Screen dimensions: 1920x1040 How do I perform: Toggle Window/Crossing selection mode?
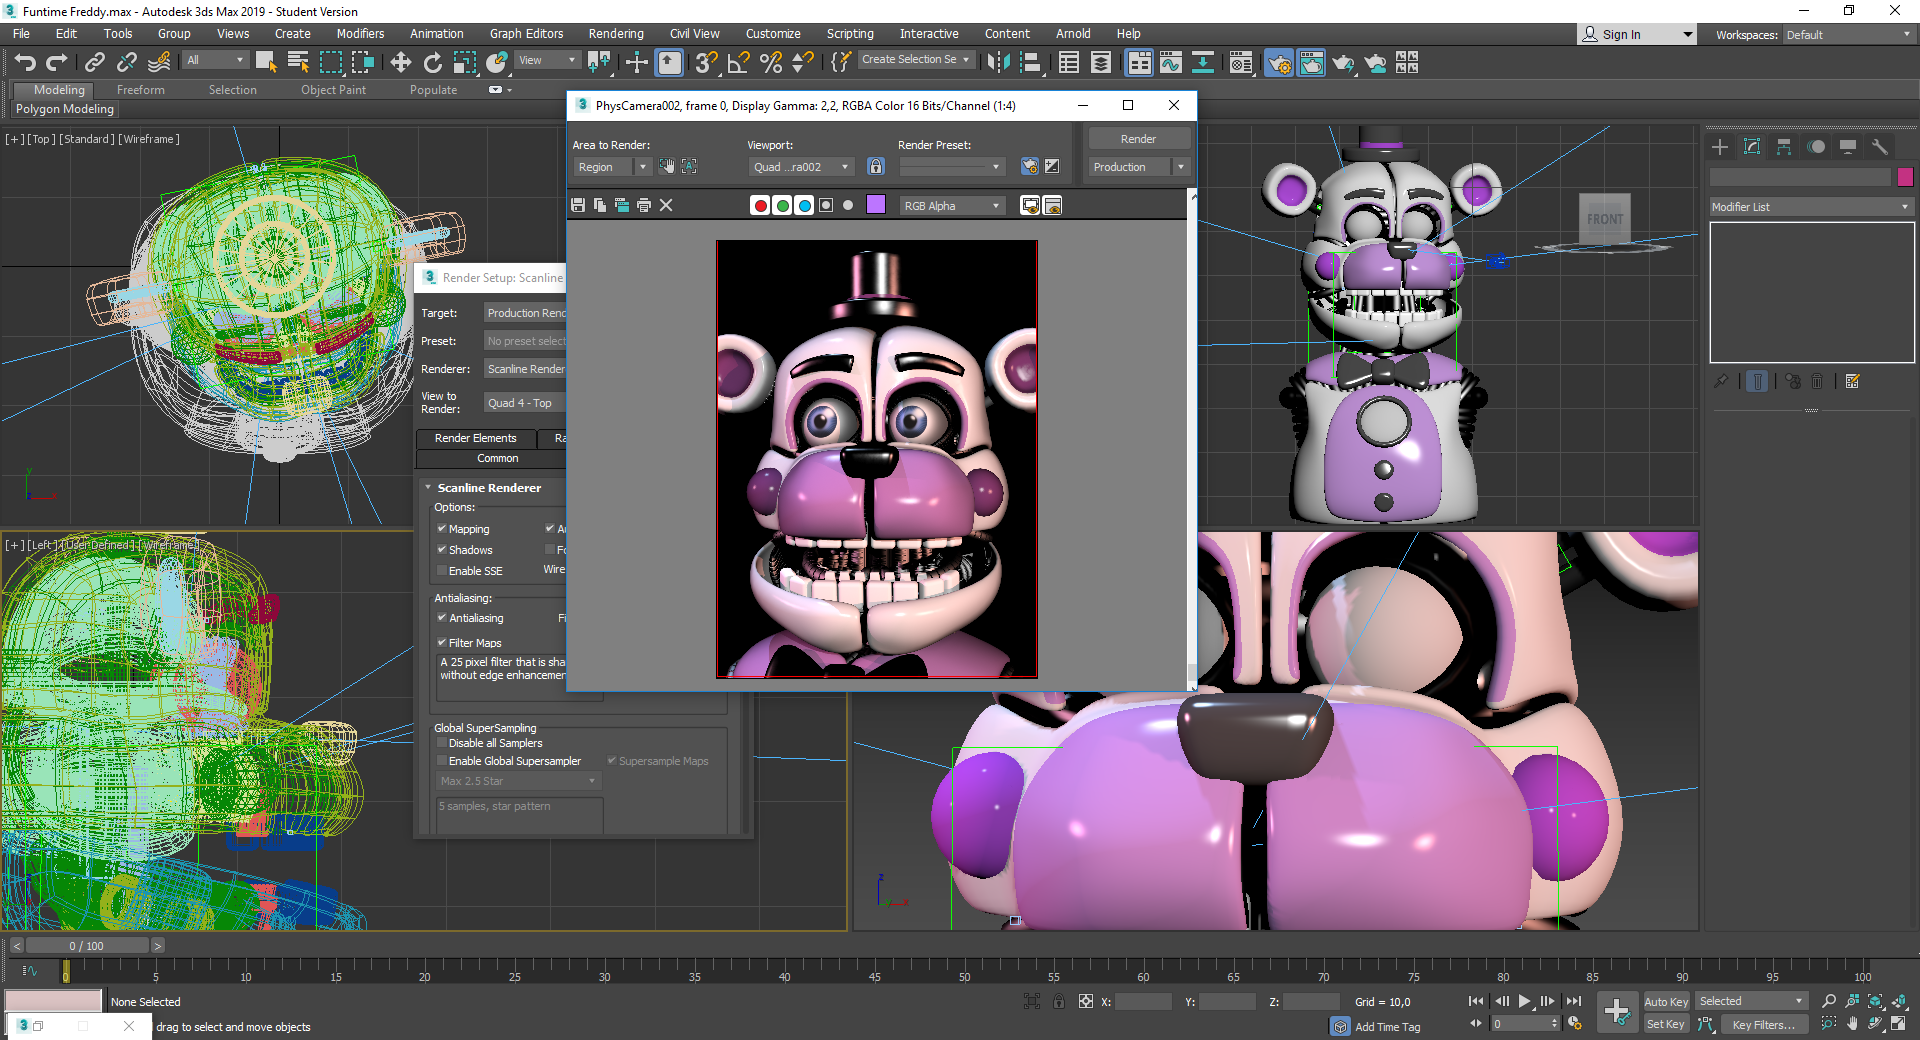[x=363, y=63]
